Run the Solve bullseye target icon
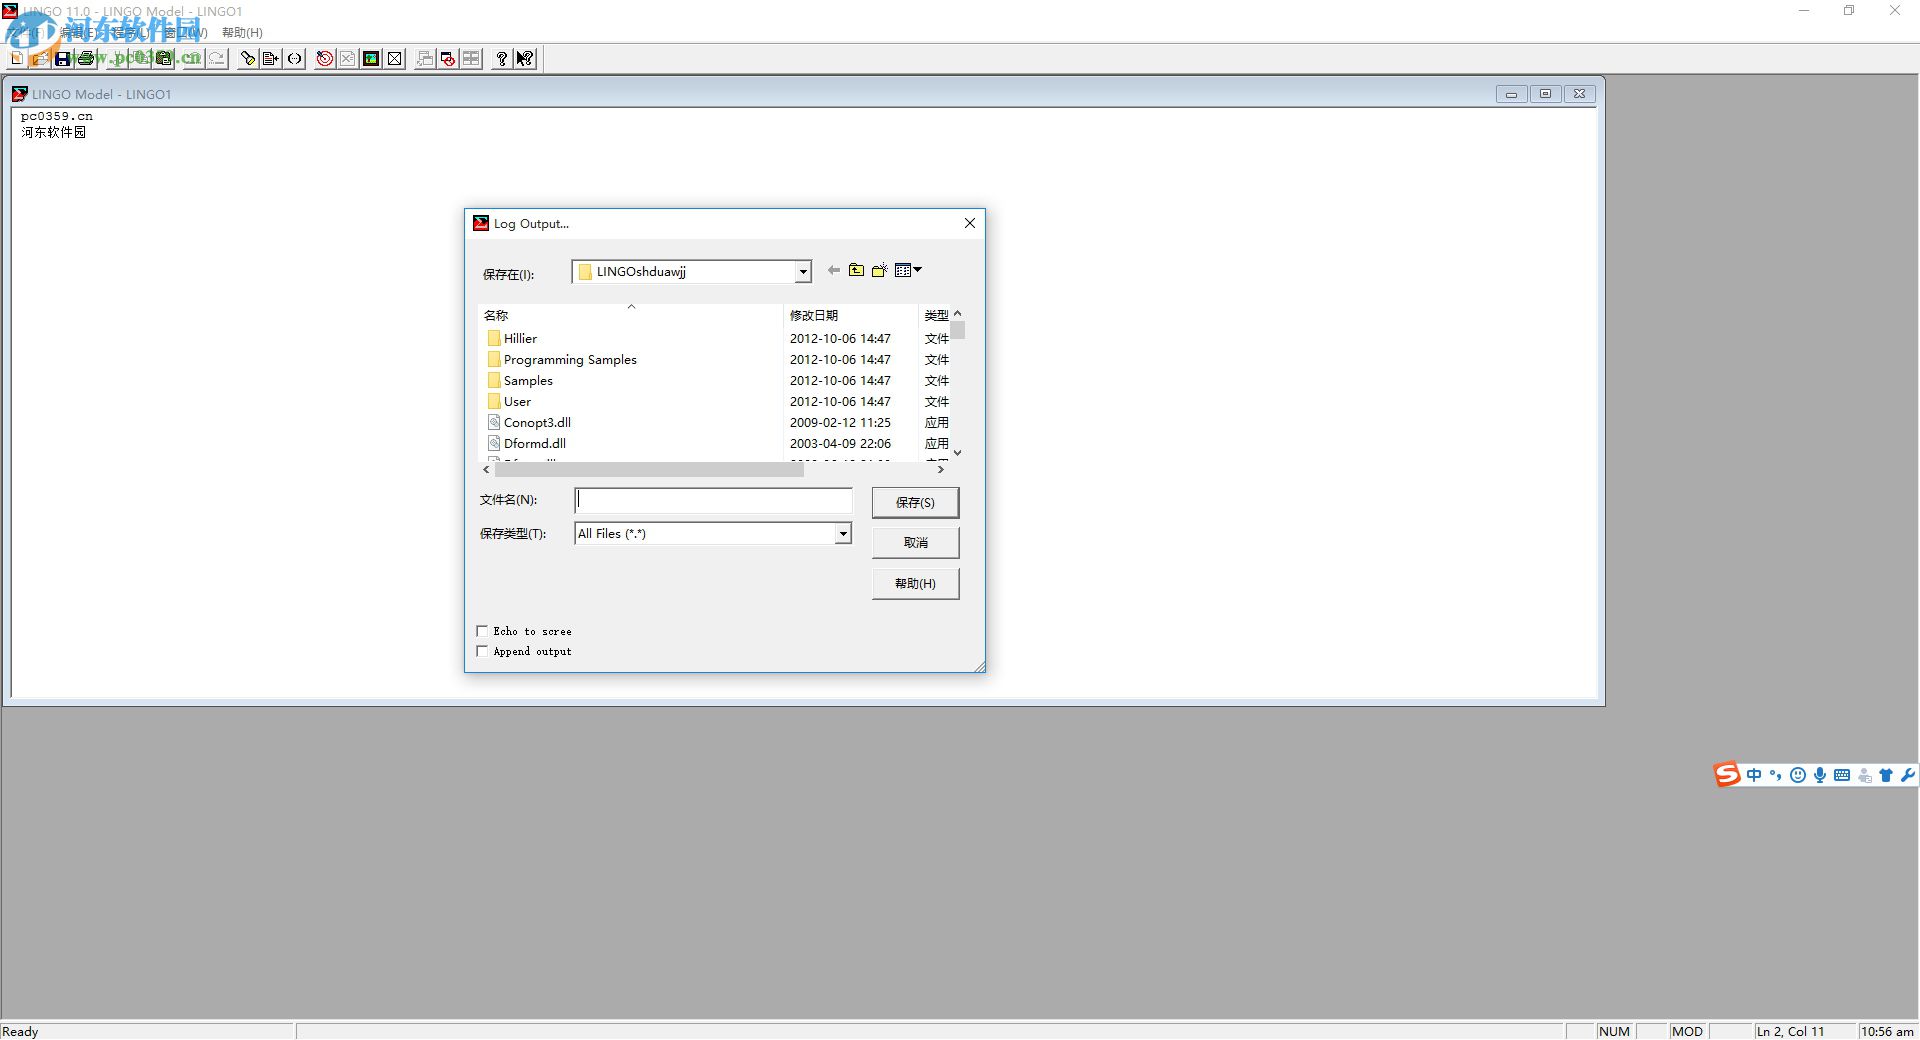 pos(324,59)
